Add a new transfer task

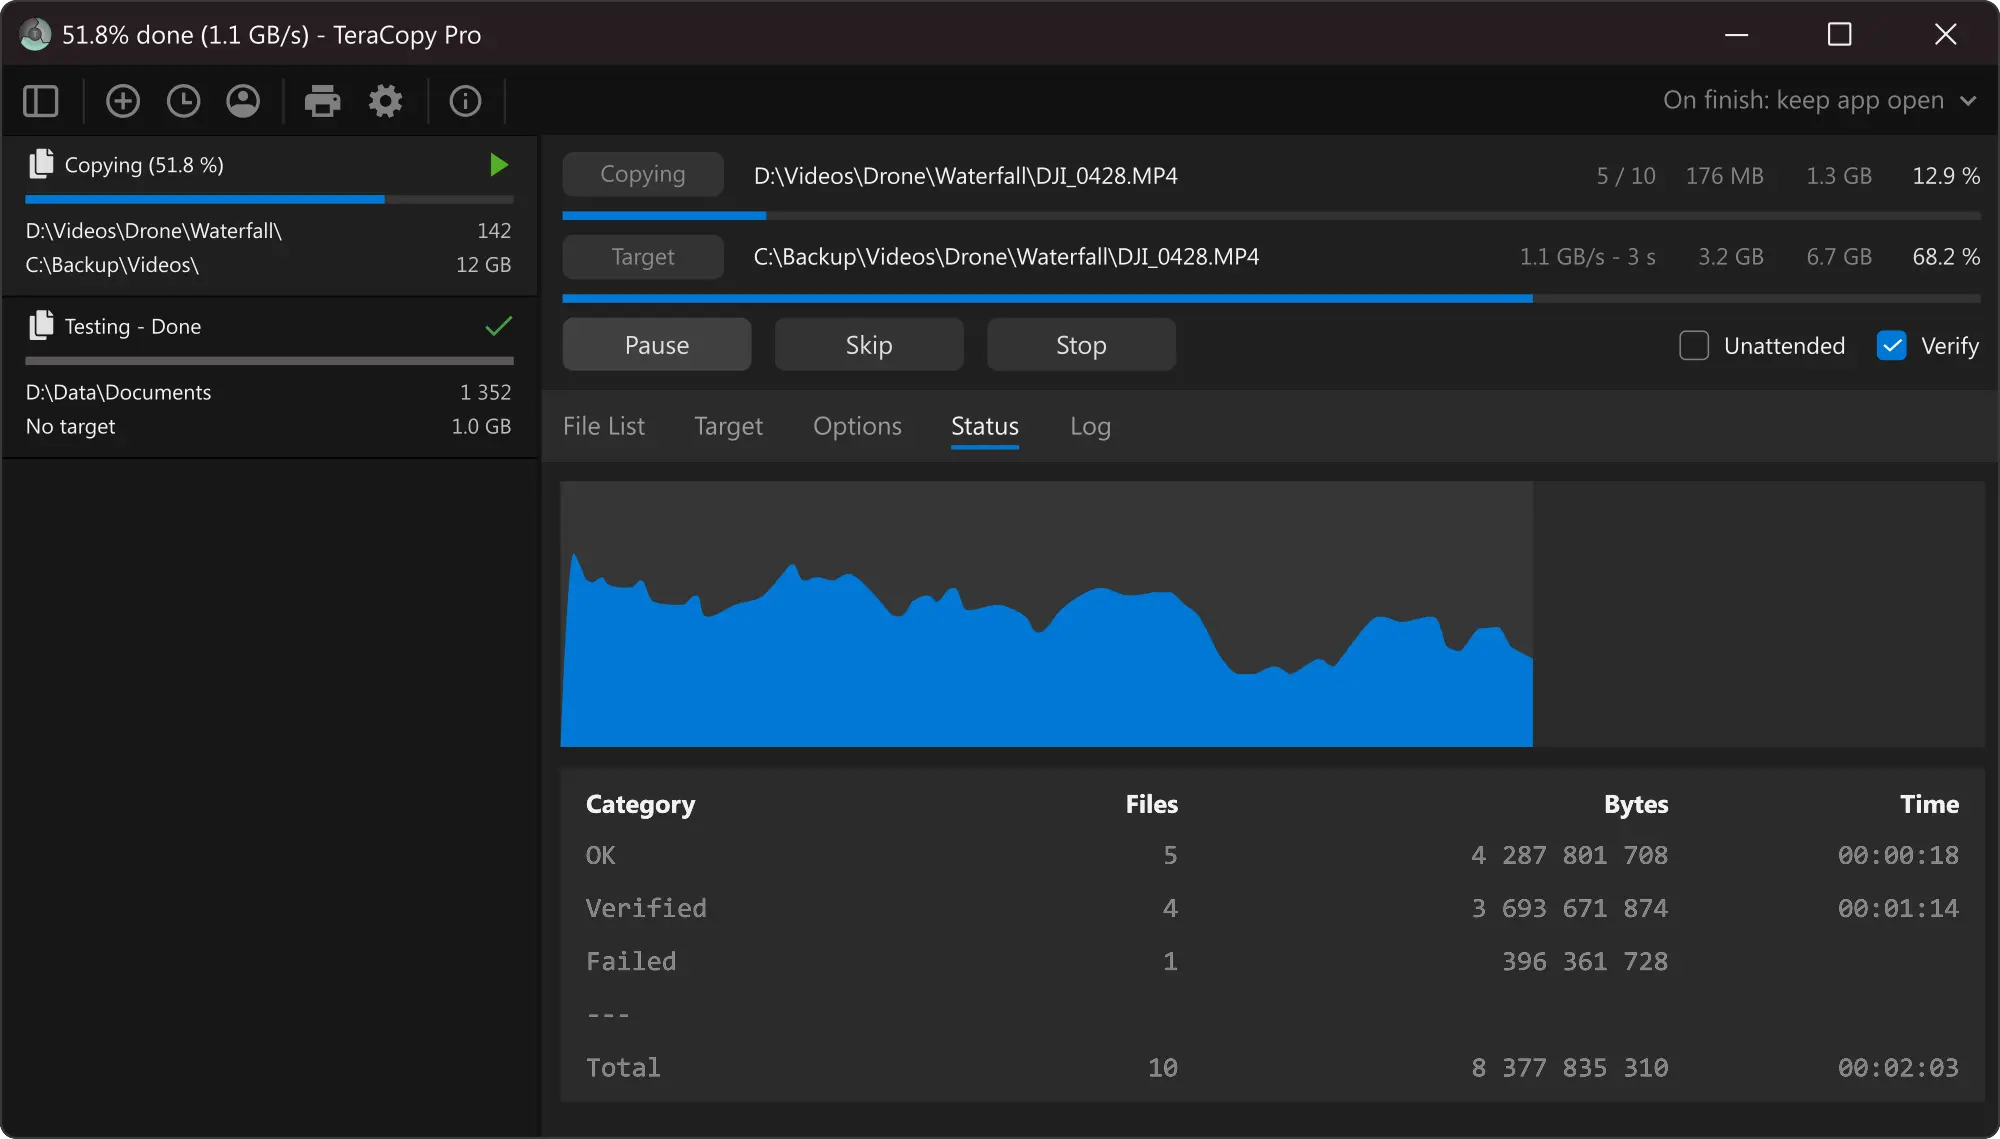(122, 101)
